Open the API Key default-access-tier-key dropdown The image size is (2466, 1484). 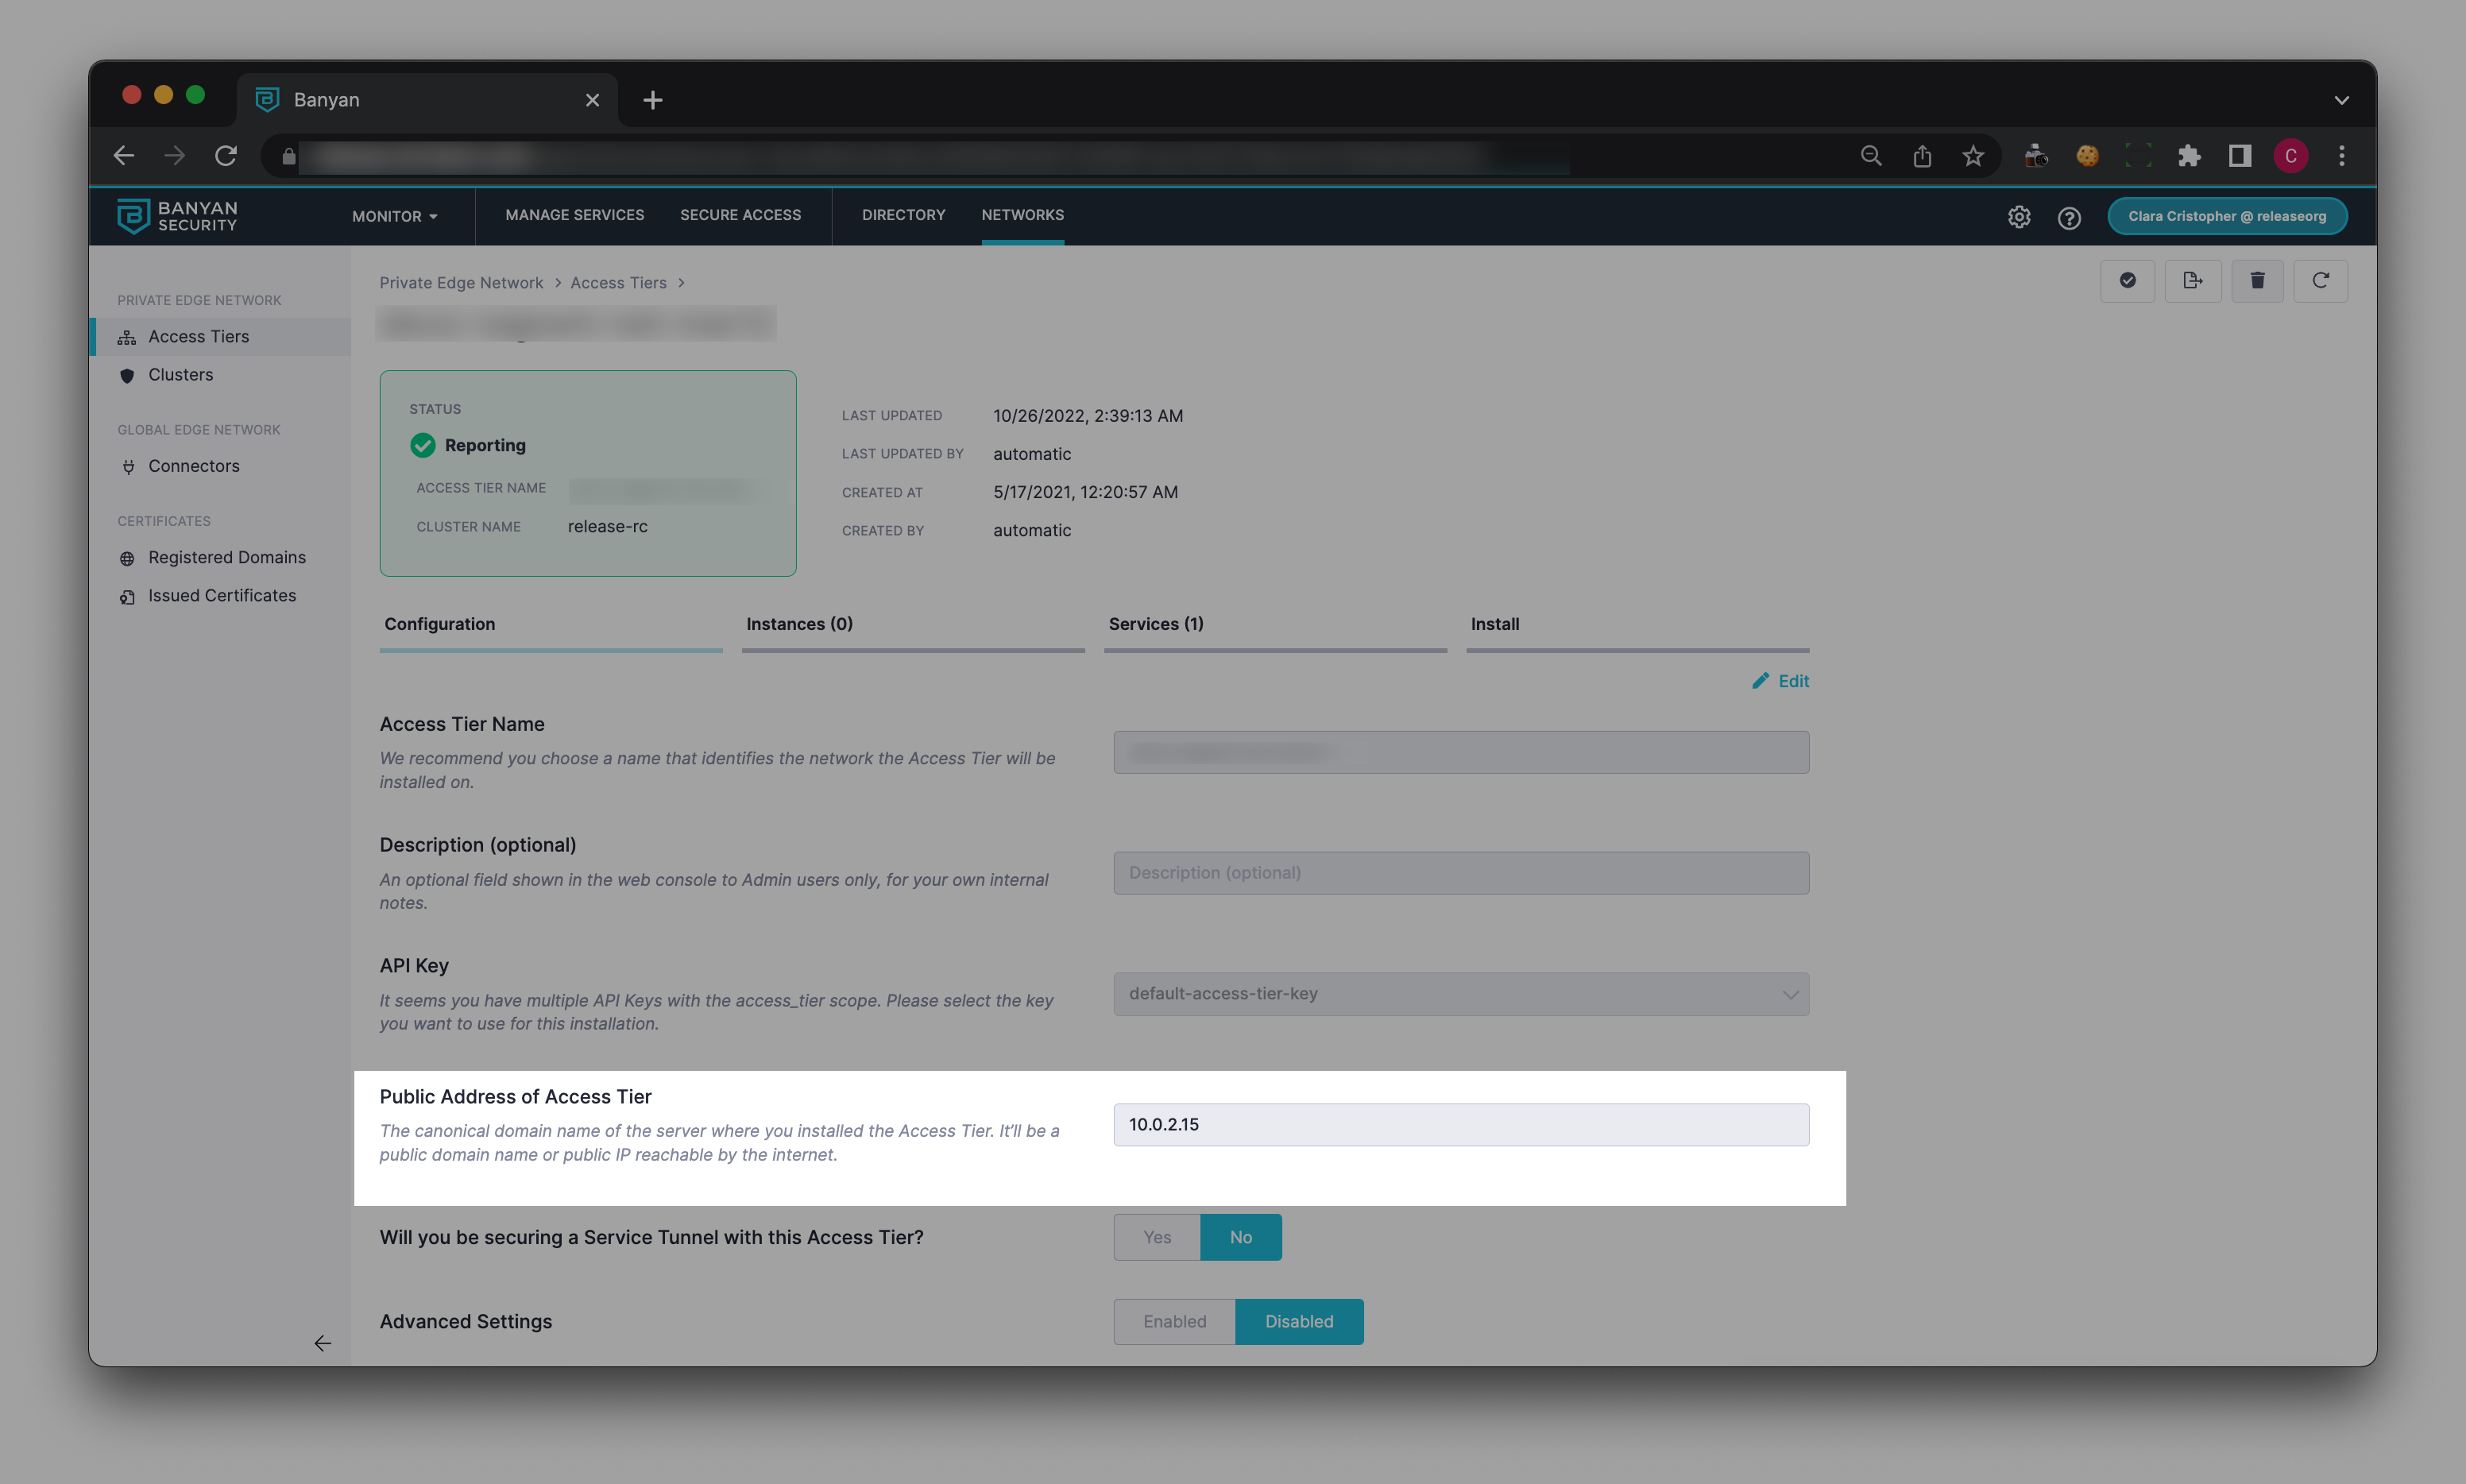(x=1461, y=994)
